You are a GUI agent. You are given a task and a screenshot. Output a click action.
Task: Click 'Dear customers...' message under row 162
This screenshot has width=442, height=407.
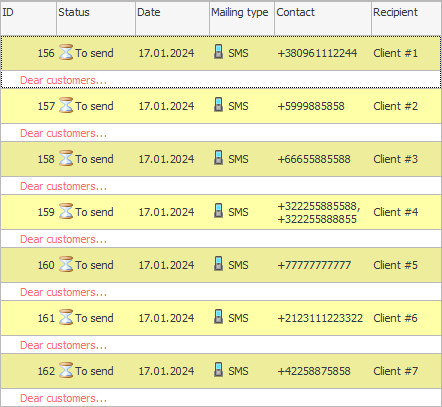point(63,398)
